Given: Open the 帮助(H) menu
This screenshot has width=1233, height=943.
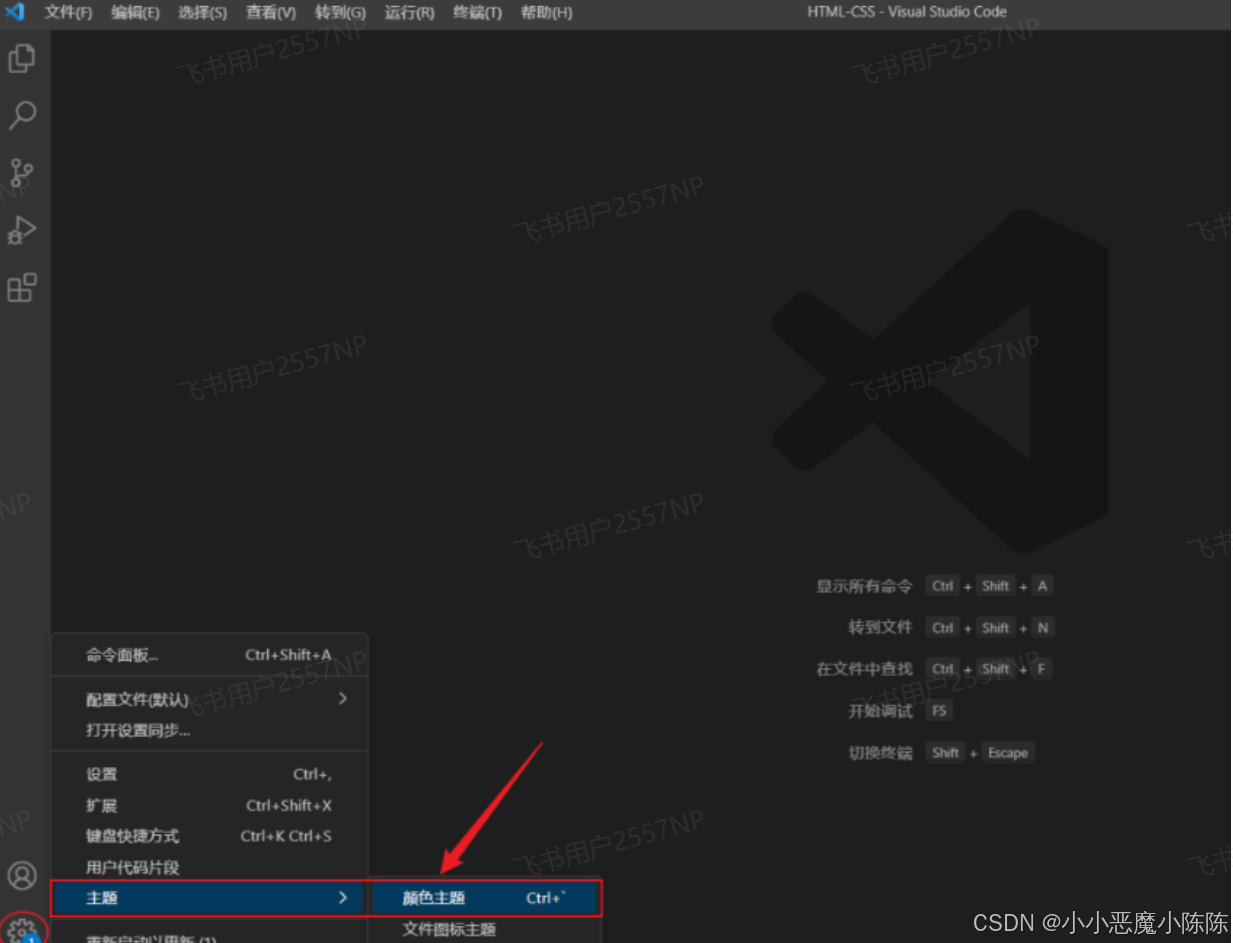Looking at the screenshot, I should click(x=547, y=13).
